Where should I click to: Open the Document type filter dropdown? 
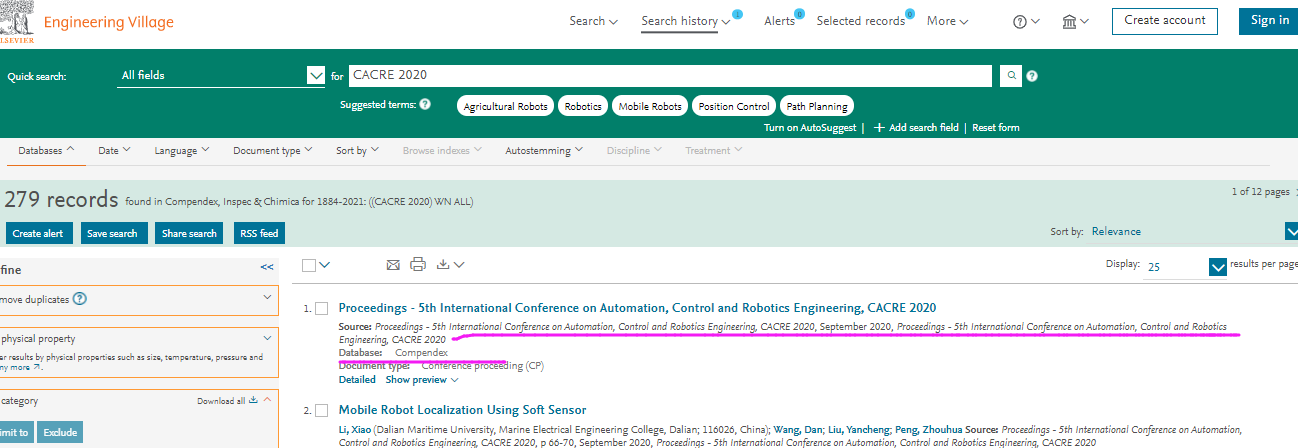(x=273, y=150)
